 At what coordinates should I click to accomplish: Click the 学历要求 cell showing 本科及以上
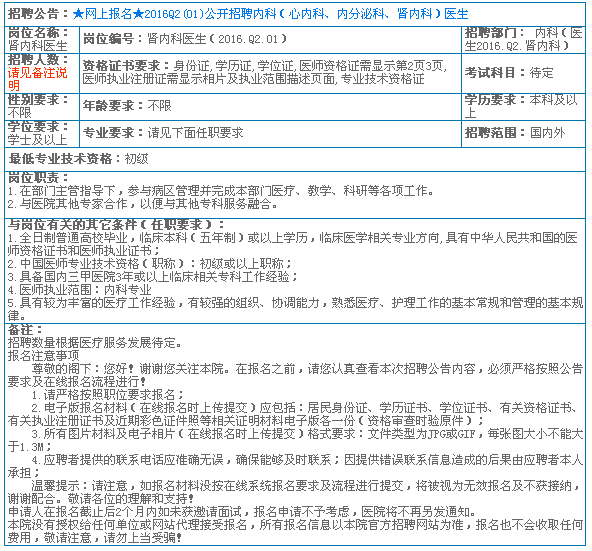click(x=523, y=106)
